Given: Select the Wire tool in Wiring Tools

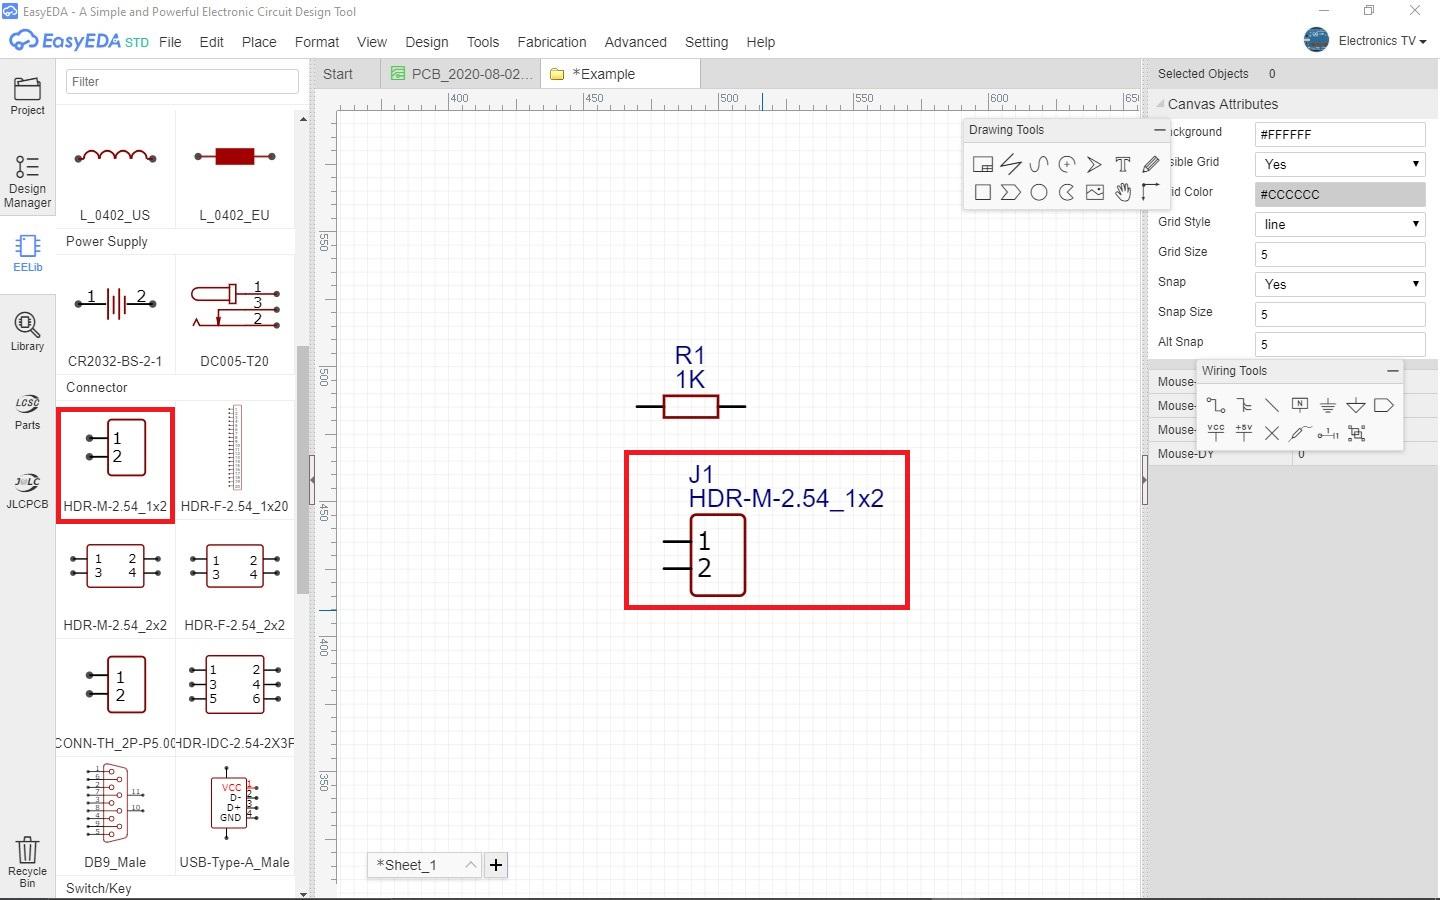Looking at the screenshot, I should coord(1216,405).
